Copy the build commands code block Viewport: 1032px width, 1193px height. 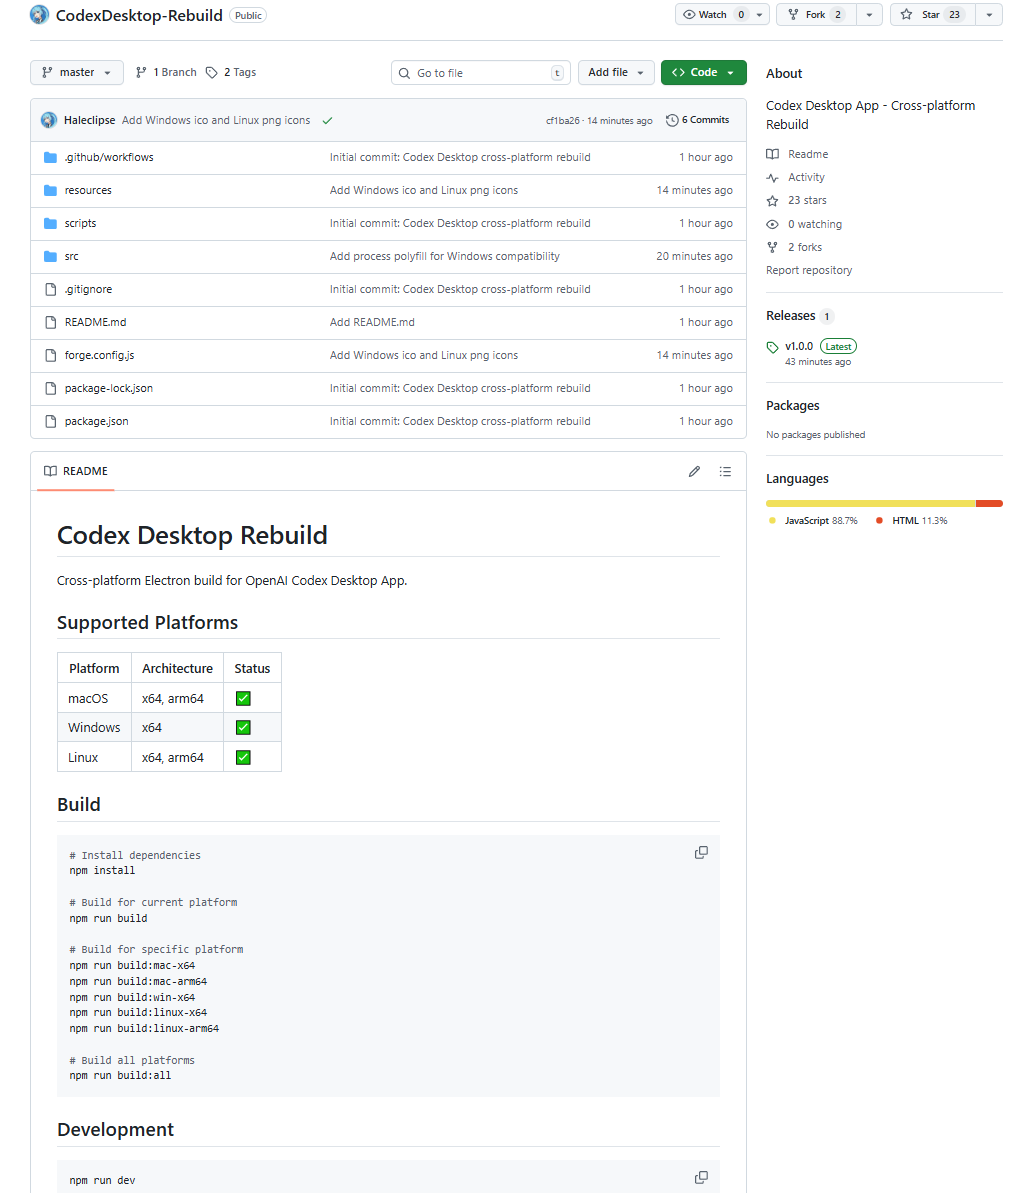tap(701, 852)
